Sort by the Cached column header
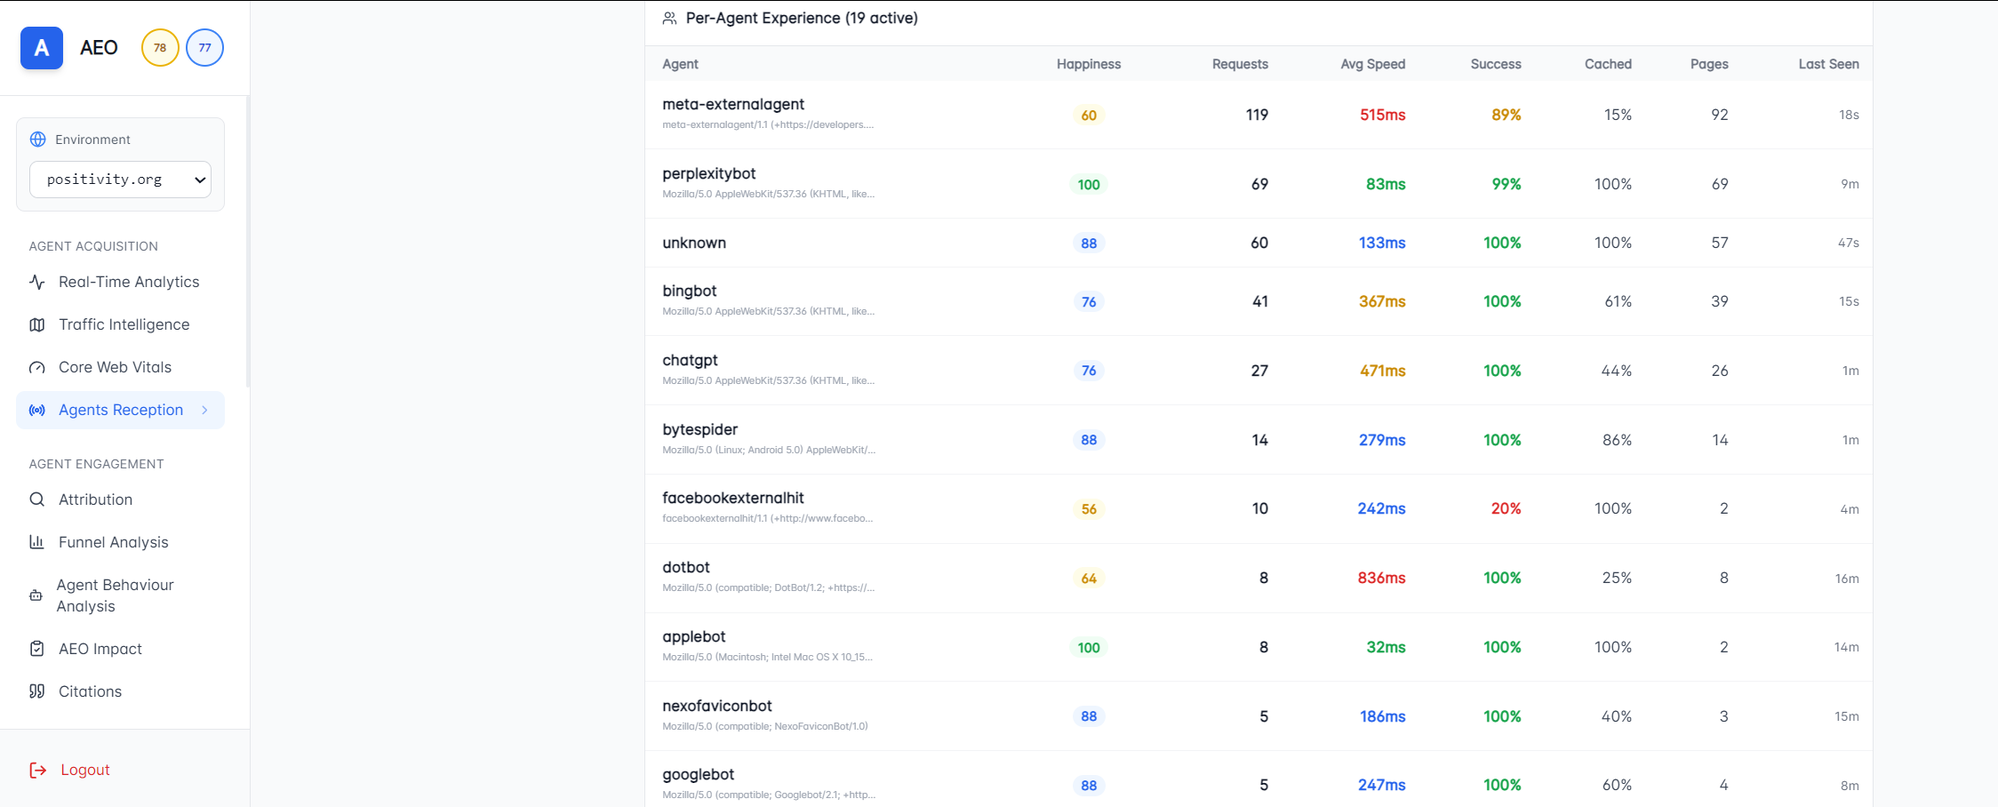 click(1608, 64)
